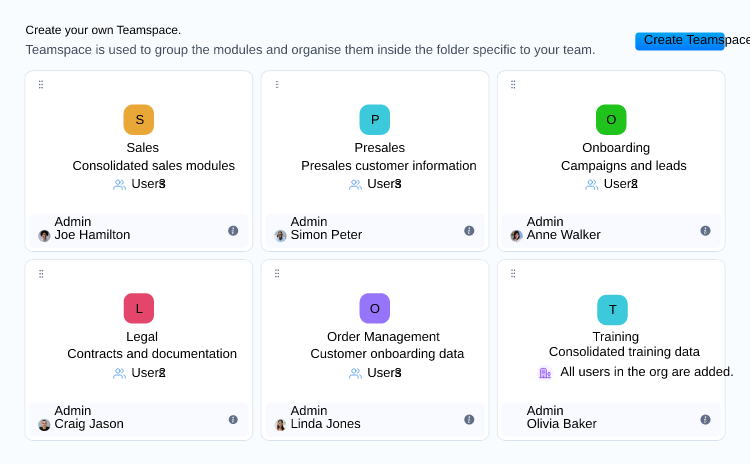Click the Presales teamspace 'P' icon
This screenshot has height=464, width=750.
pos(375,120)
